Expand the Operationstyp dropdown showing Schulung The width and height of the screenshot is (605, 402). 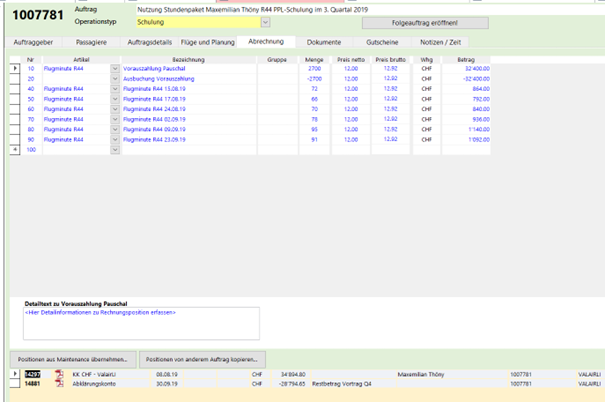(265, 21)
